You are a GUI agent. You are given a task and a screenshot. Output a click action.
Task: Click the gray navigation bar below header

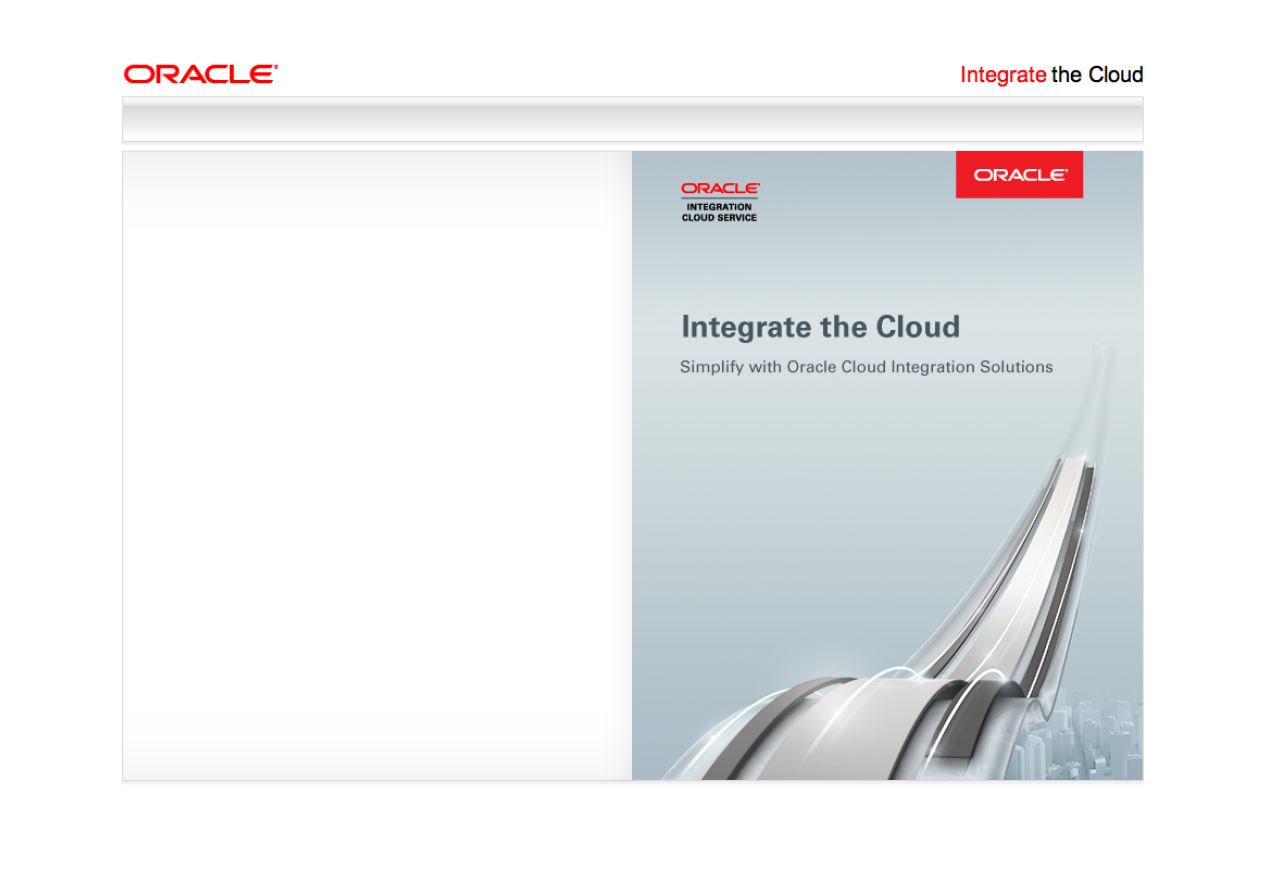632,120
